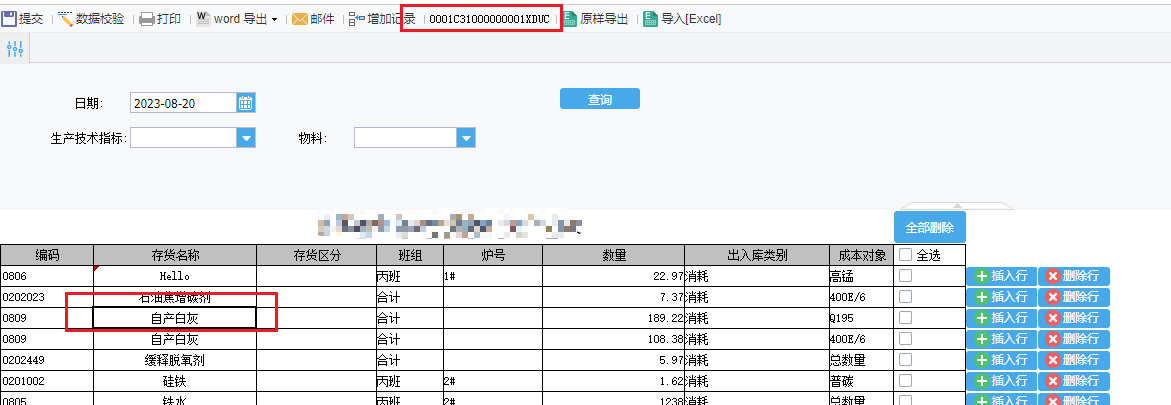
Task: Click the 增加记录 toolbar item
Action: [x=382, y=19]
